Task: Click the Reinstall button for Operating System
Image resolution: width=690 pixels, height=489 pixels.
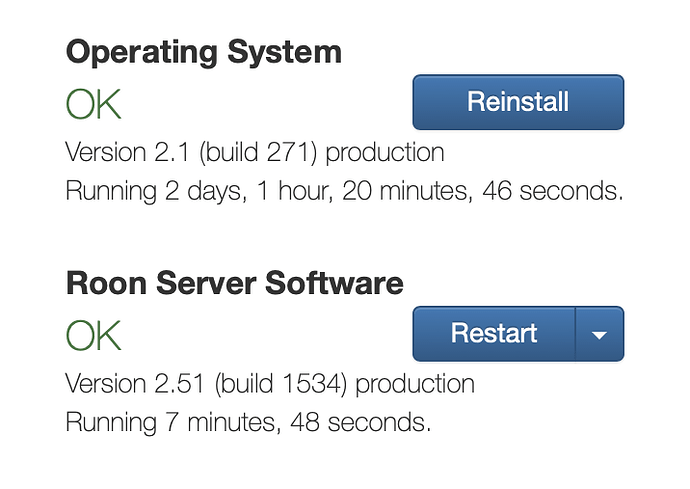Action: coord(518,102)
